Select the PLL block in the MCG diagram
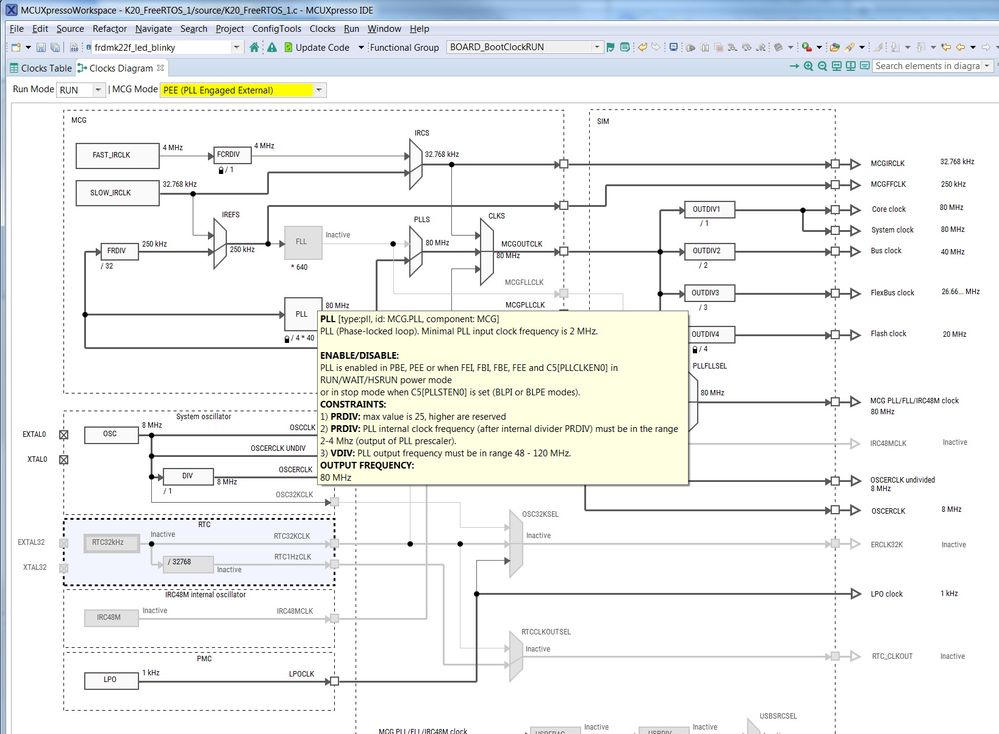This screenshot has height=734, width=999. (302, 314)
